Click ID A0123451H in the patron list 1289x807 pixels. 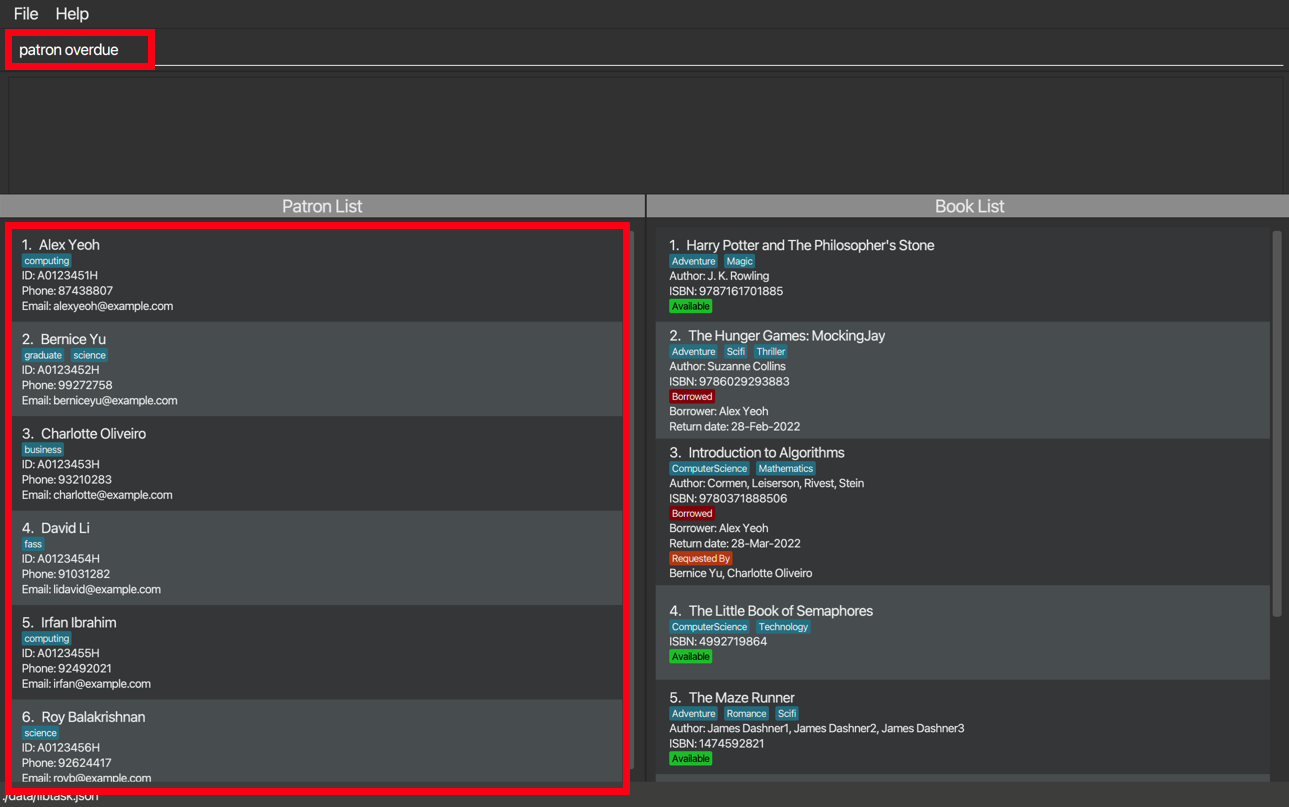coord(60,276)
